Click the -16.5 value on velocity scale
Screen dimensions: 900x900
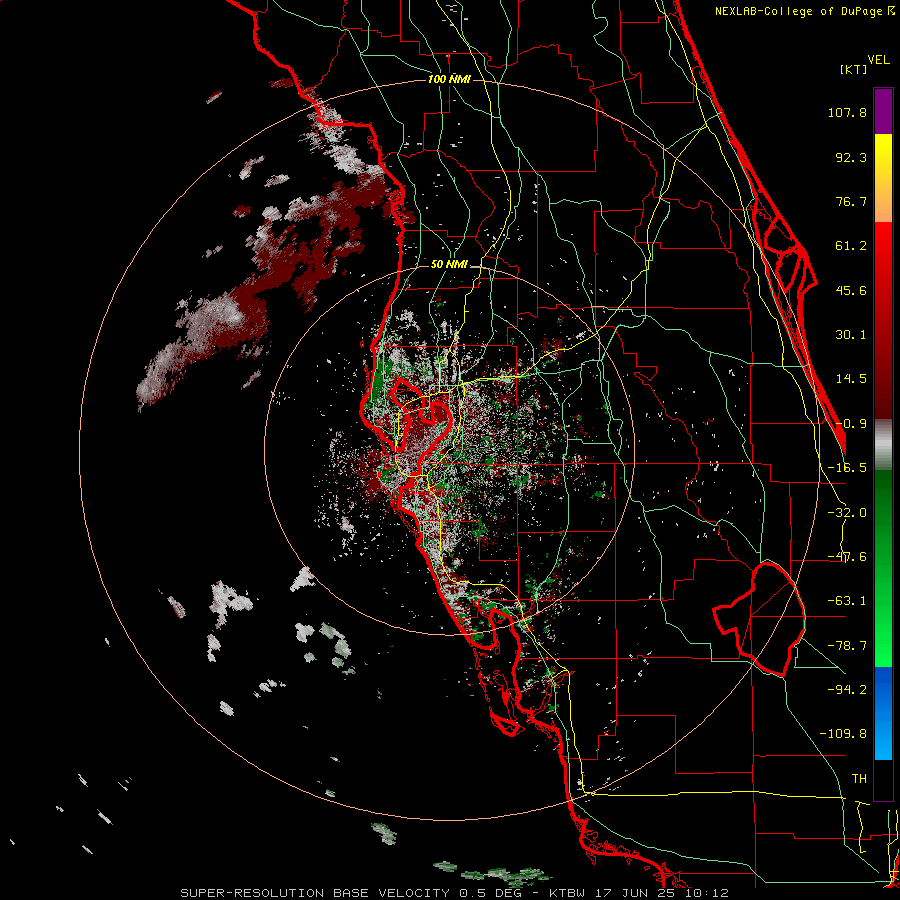tap(847, 468)
